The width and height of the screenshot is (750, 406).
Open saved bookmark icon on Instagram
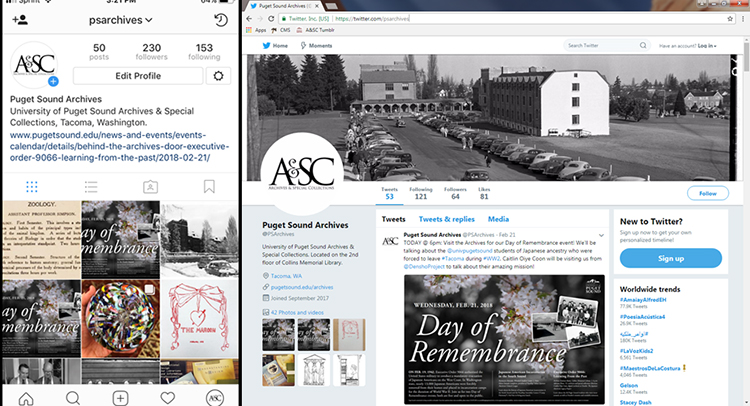[209, 187]
